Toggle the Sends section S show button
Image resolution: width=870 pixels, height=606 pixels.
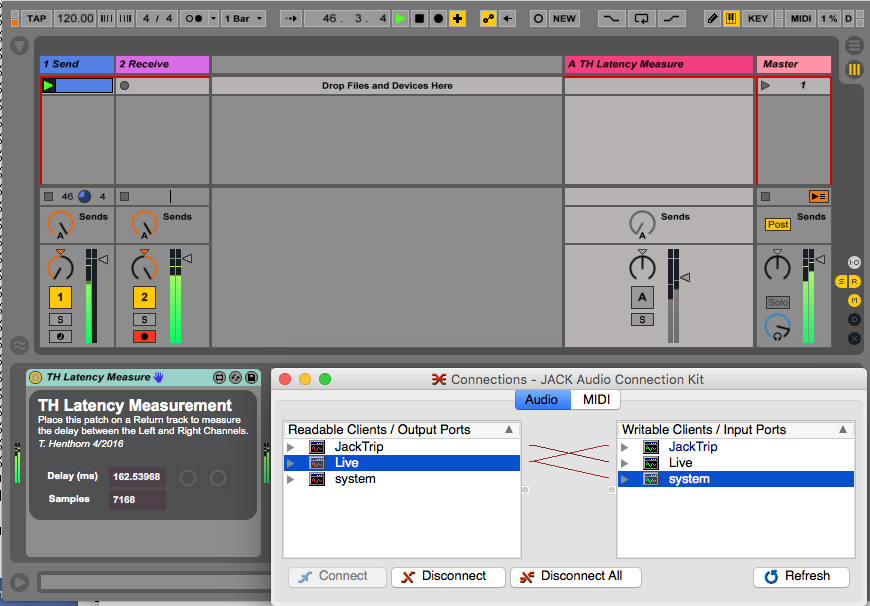pos(841,282)
